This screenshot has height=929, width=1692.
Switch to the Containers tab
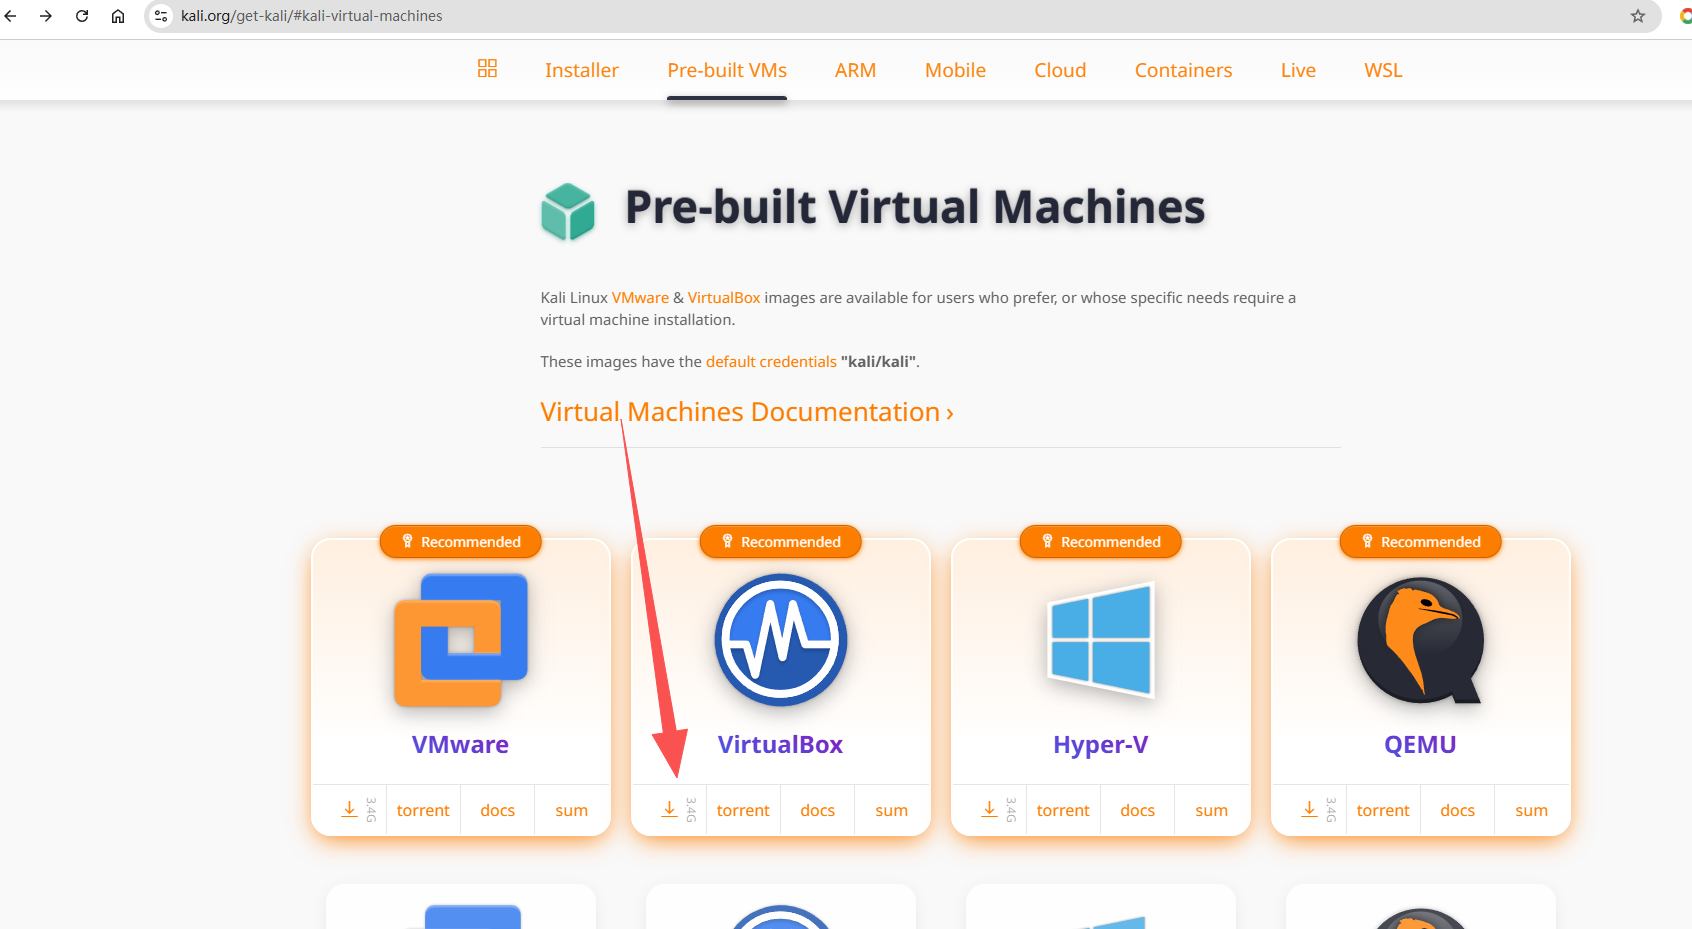click(x=1183, y=70)
